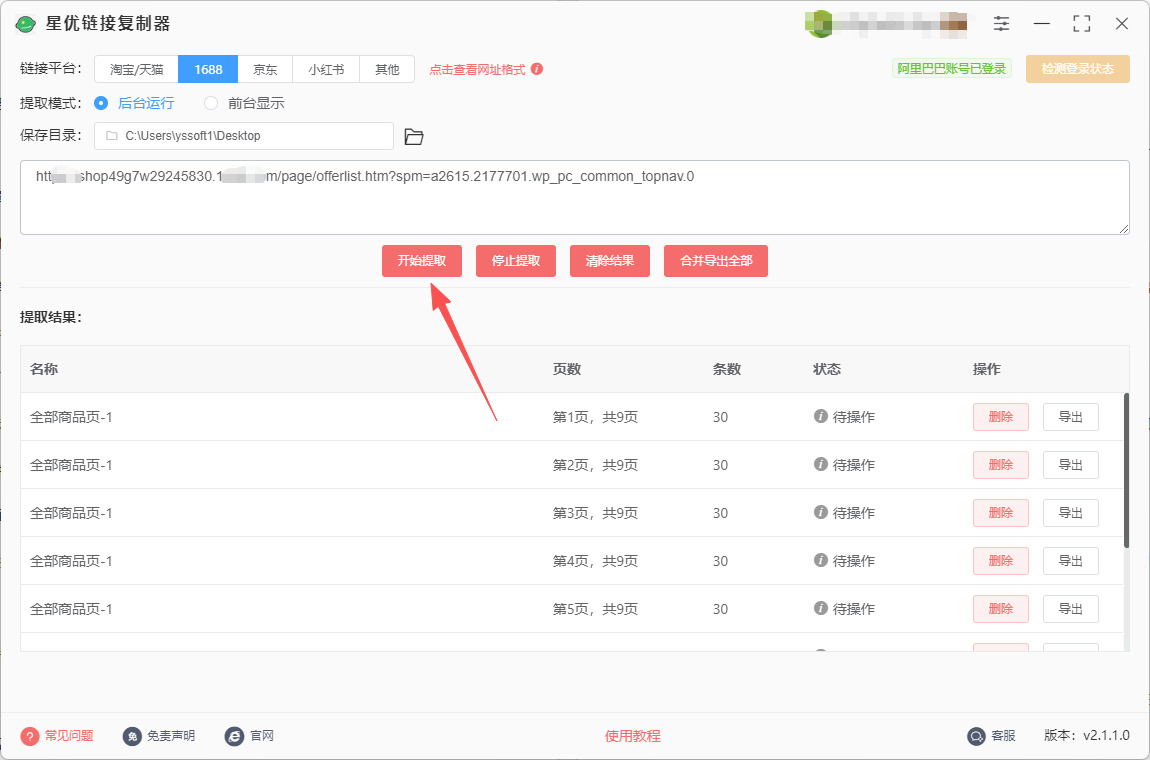The height and width of the screenshot is (760, 1150).
Task: Open 免责声明 link text
Action: [171, 736]
